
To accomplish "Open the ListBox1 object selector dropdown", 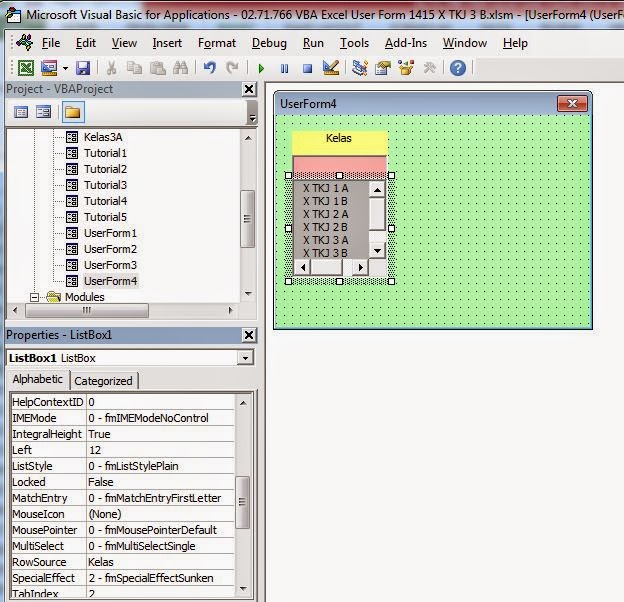I will pyautogui.click(x=245, y=358).
